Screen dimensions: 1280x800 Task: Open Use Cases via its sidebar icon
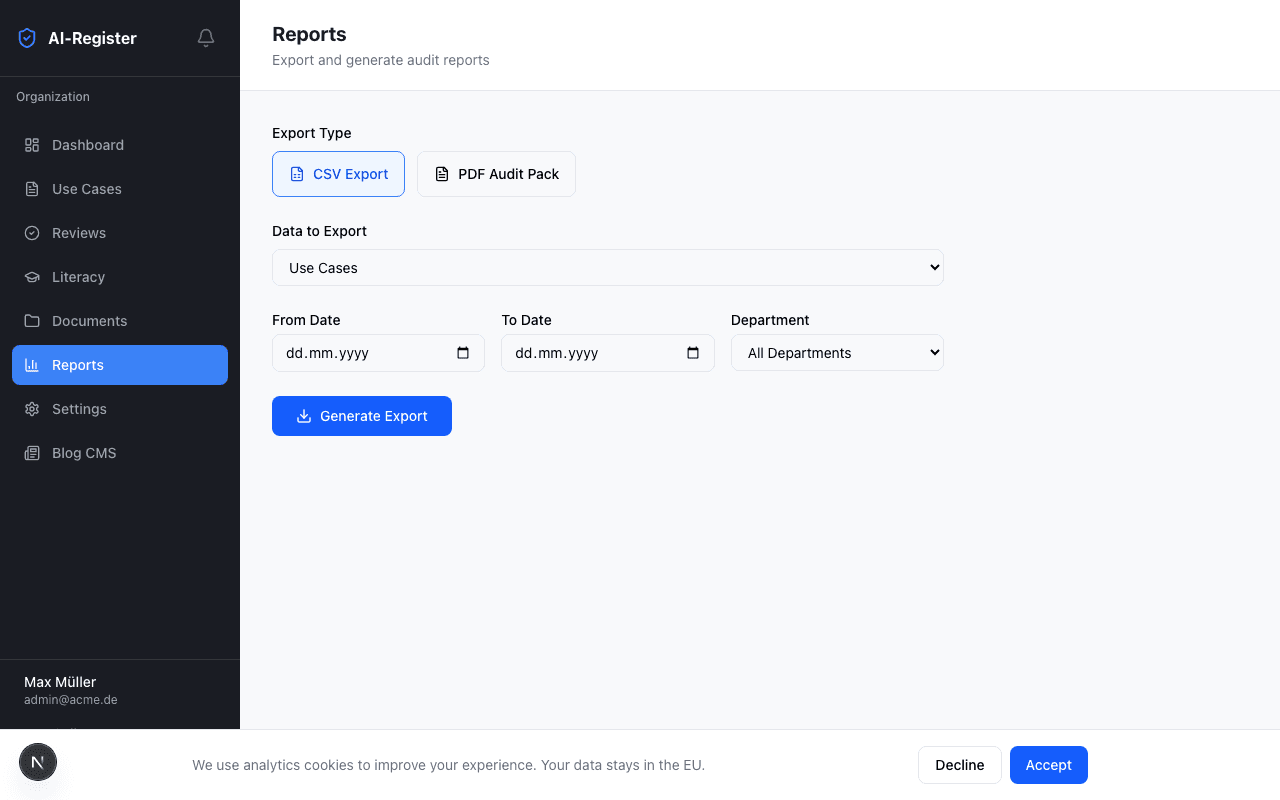click(31, 188)
